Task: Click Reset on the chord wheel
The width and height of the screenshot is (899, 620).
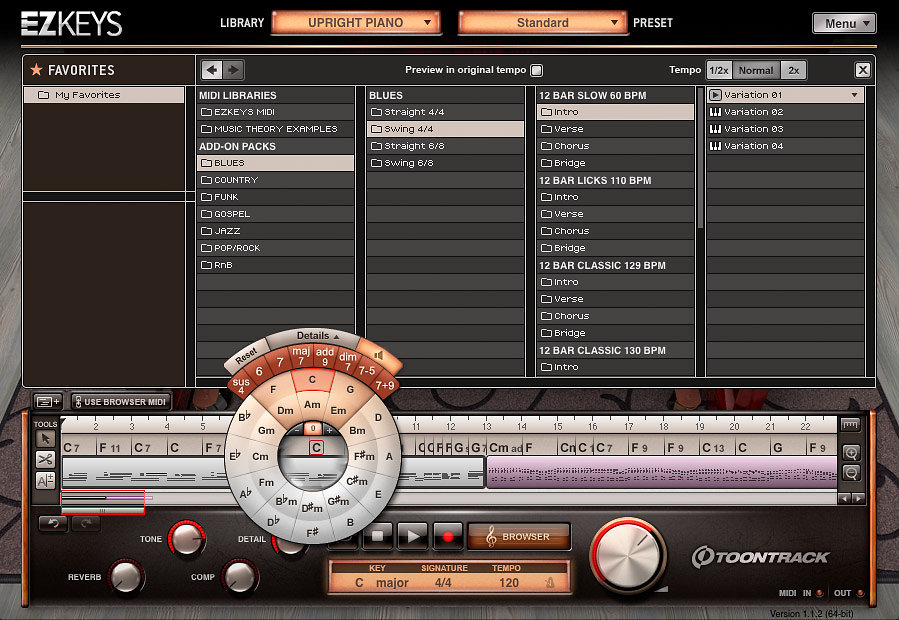Action: click(247, 356)
